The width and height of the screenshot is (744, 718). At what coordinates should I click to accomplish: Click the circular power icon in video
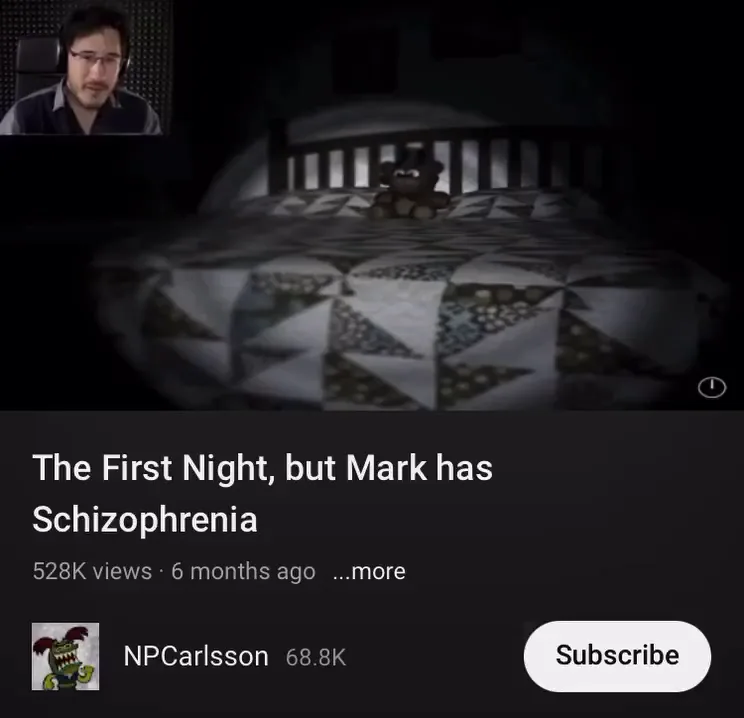coord(712,387)
